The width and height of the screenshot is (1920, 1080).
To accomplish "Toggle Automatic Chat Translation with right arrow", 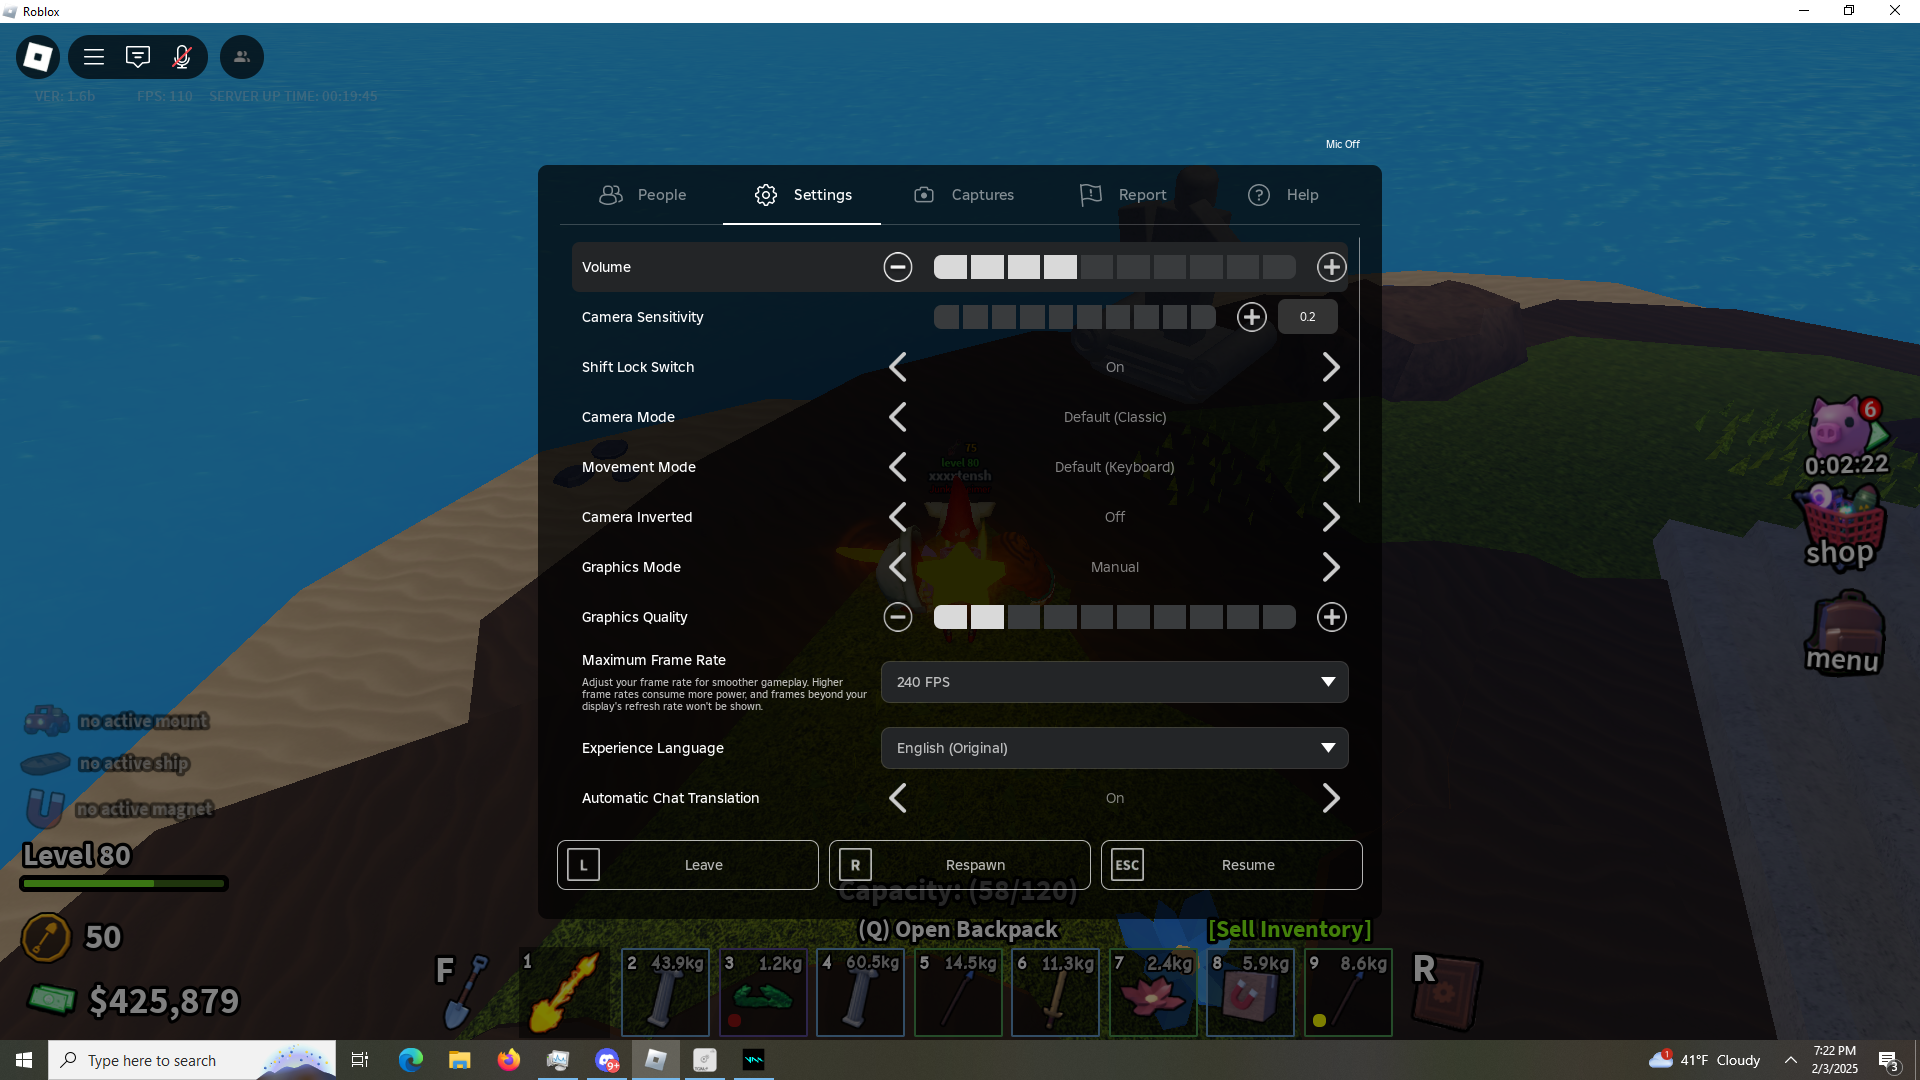I will tap(1331, 798).
